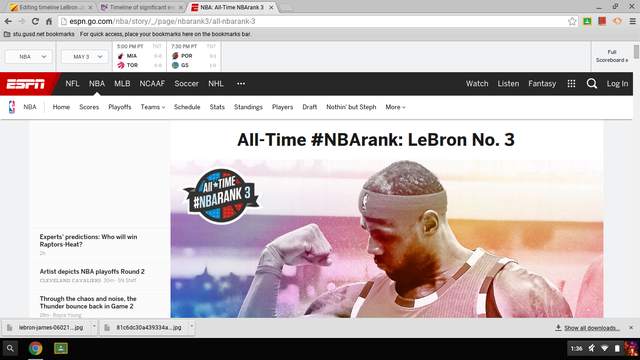Open the MAY 3 date dropdown
The width and height of the screenshot is (640, 360).
[x=84, y=57]
